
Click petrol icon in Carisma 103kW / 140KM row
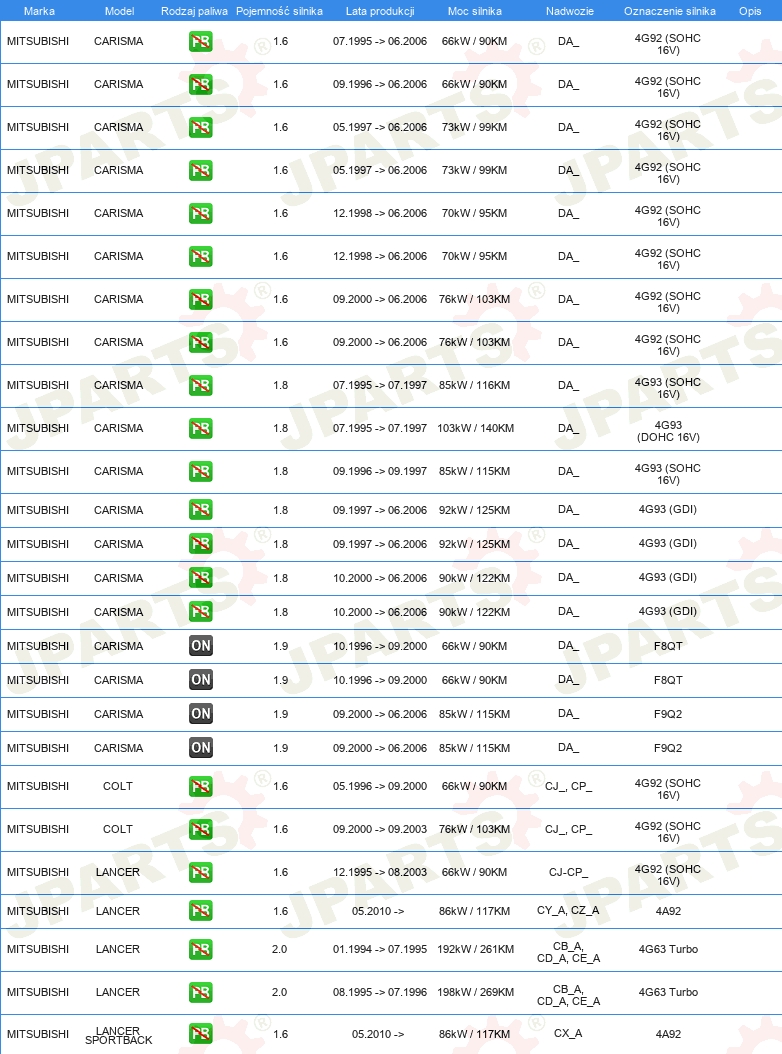click(x=200, y=429)
